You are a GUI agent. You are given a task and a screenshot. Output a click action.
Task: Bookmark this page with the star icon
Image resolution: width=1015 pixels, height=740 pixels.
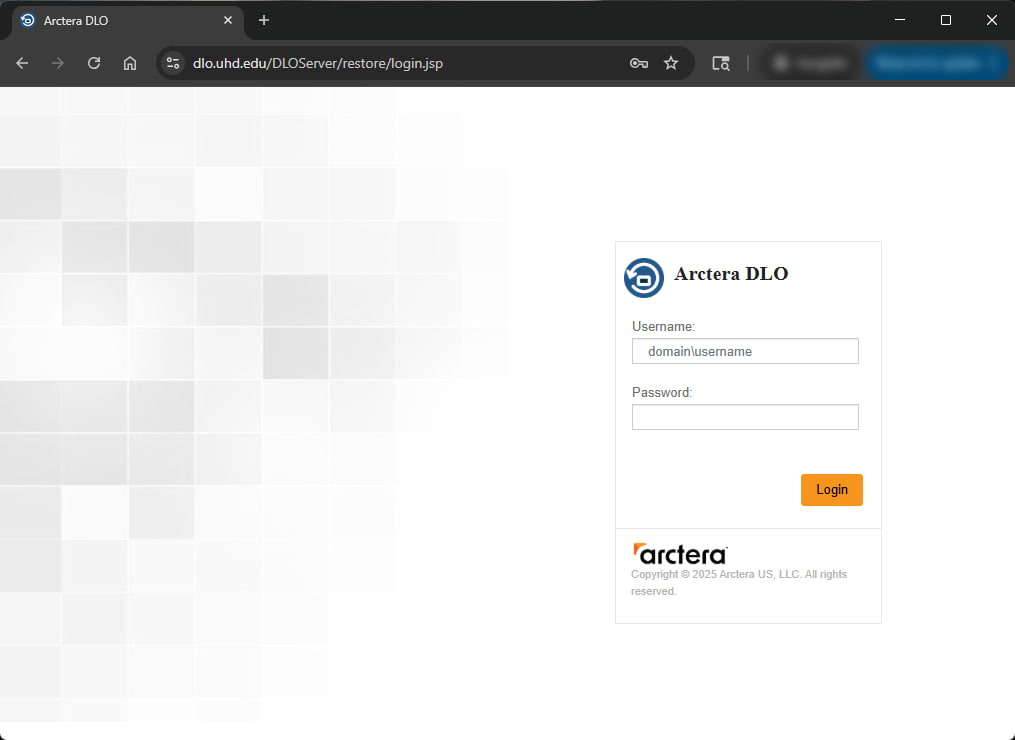(x=671, y=63)
